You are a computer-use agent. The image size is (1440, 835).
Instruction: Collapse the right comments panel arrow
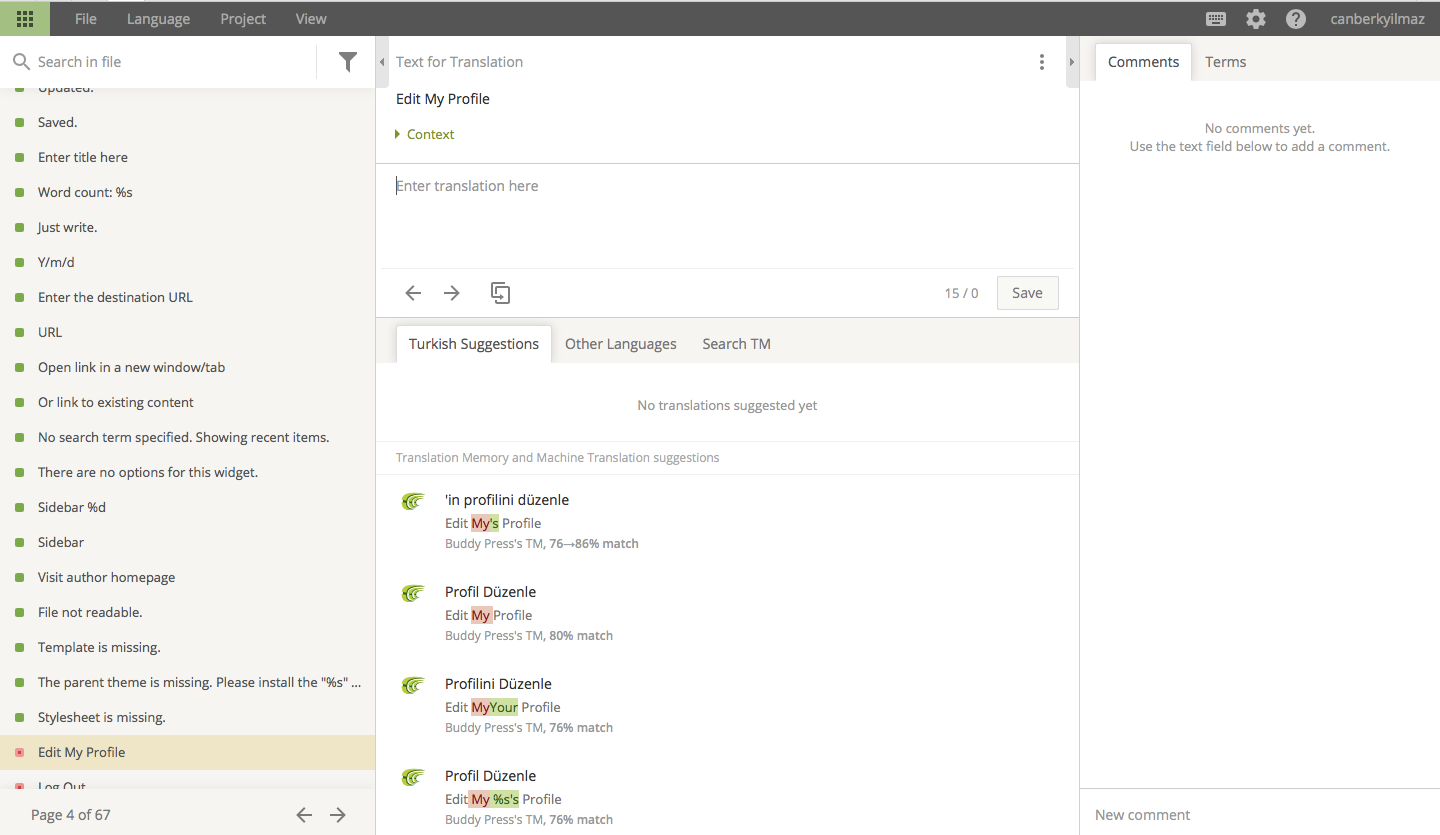pyautogui.click(x=1072, y=62)
